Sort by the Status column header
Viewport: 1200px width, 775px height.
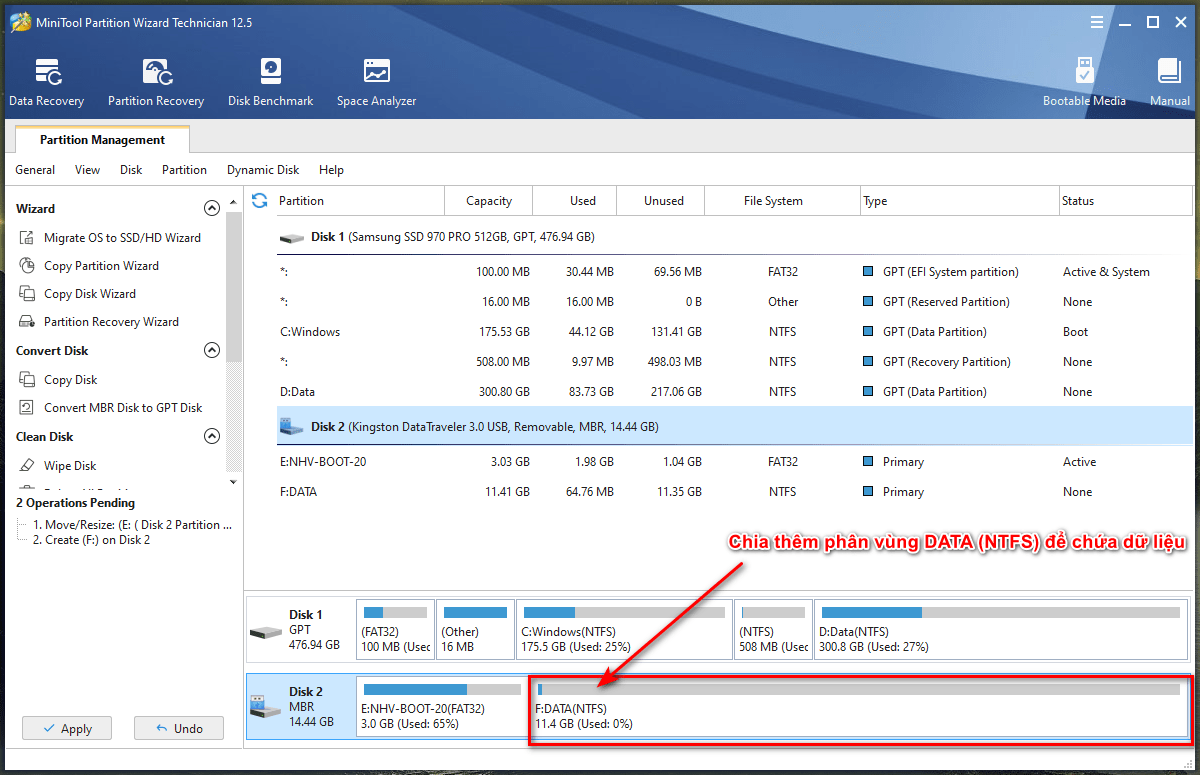(x=1126, y=201)
